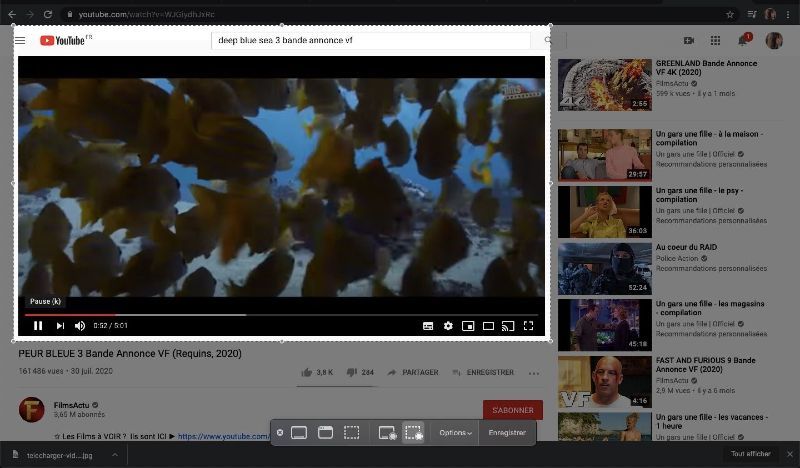Open the player settings gear
The width and height of the screenshot is (800, 468).
[448, 326]
